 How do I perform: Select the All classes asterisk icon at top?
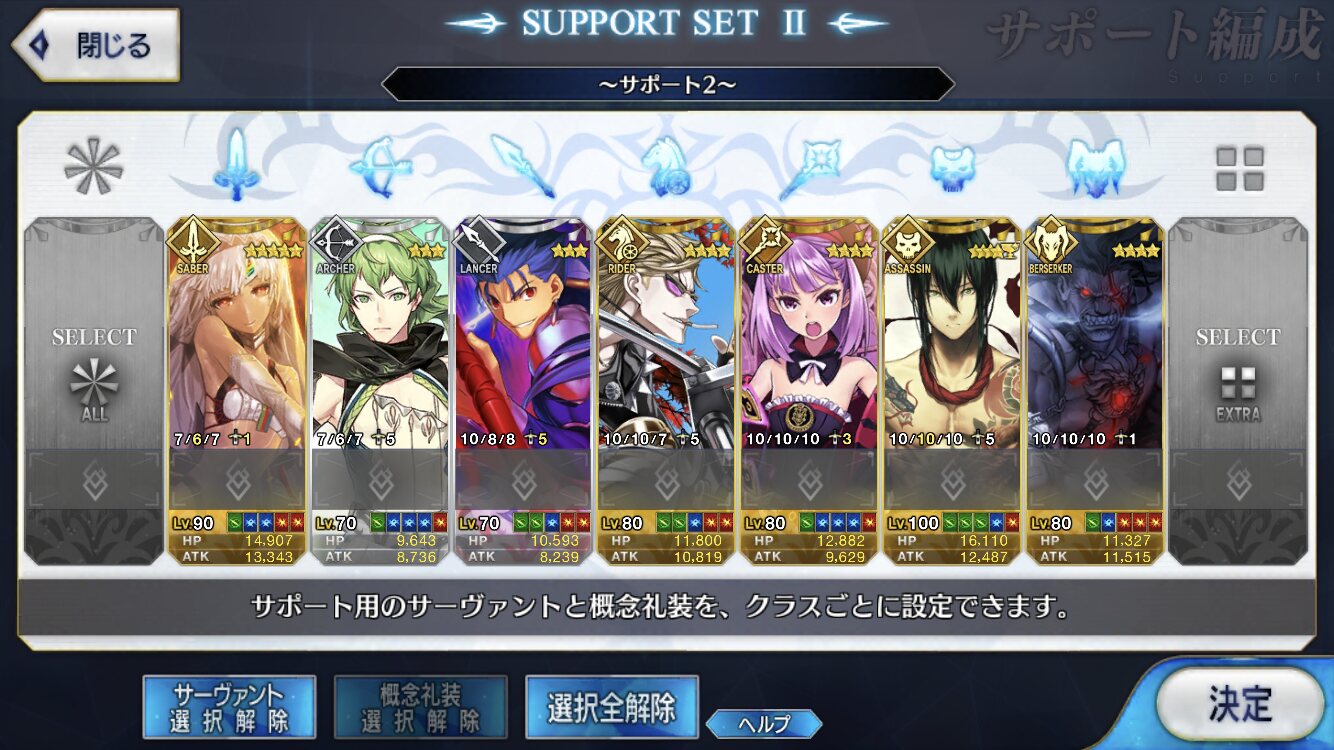(93, 166)
